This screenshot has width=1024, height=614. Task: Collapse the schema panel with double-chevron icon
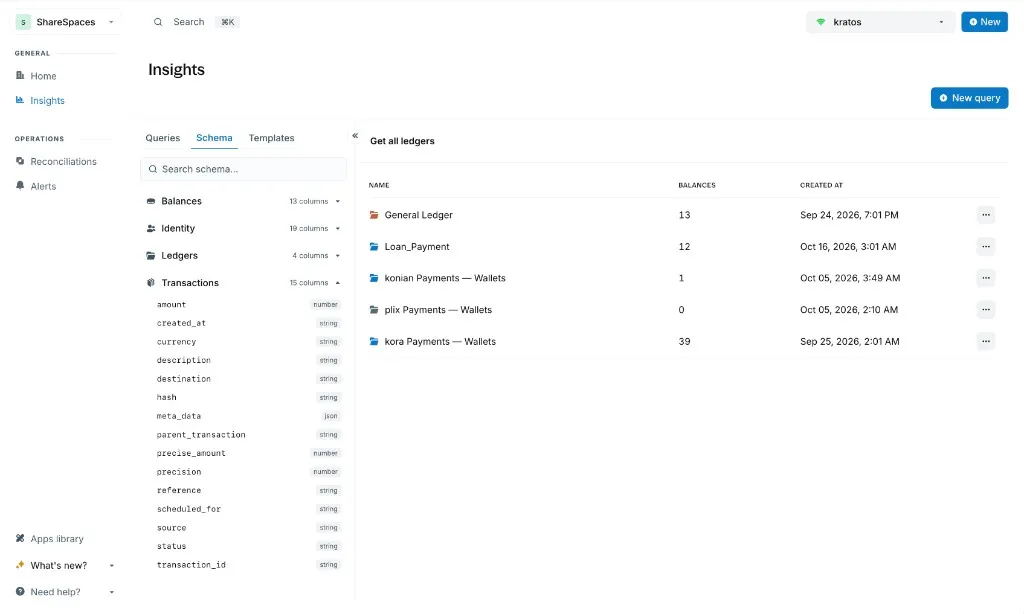355,136
